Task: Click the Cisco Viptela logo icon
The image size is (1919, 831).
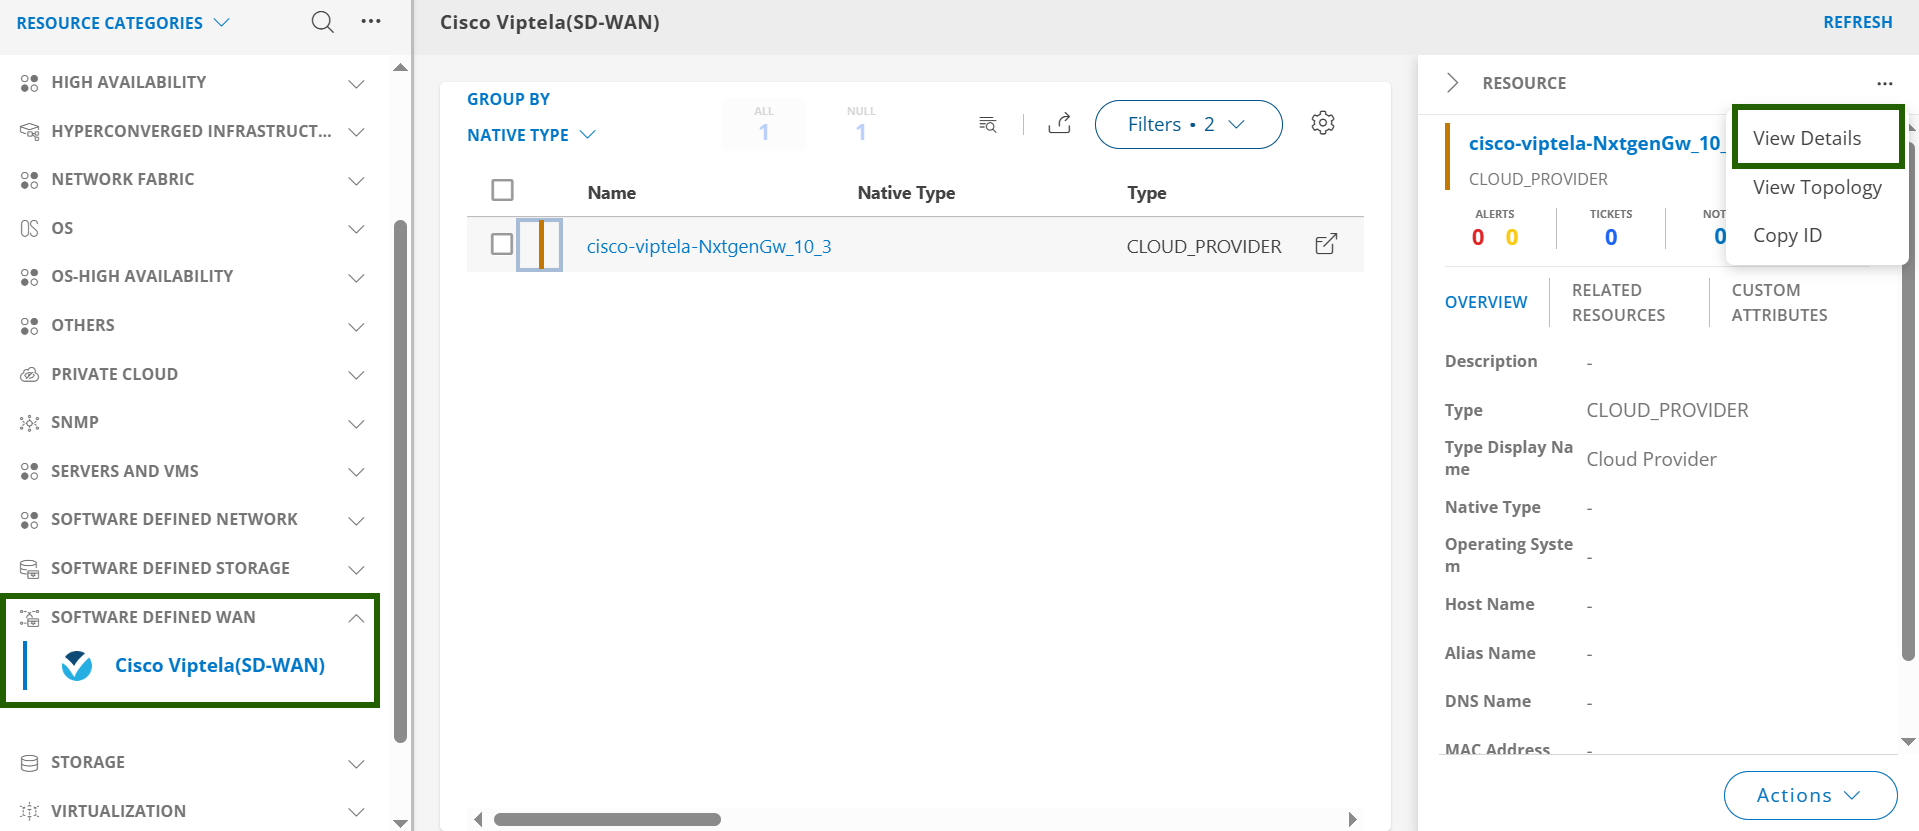Action: (x=77, y=666)
